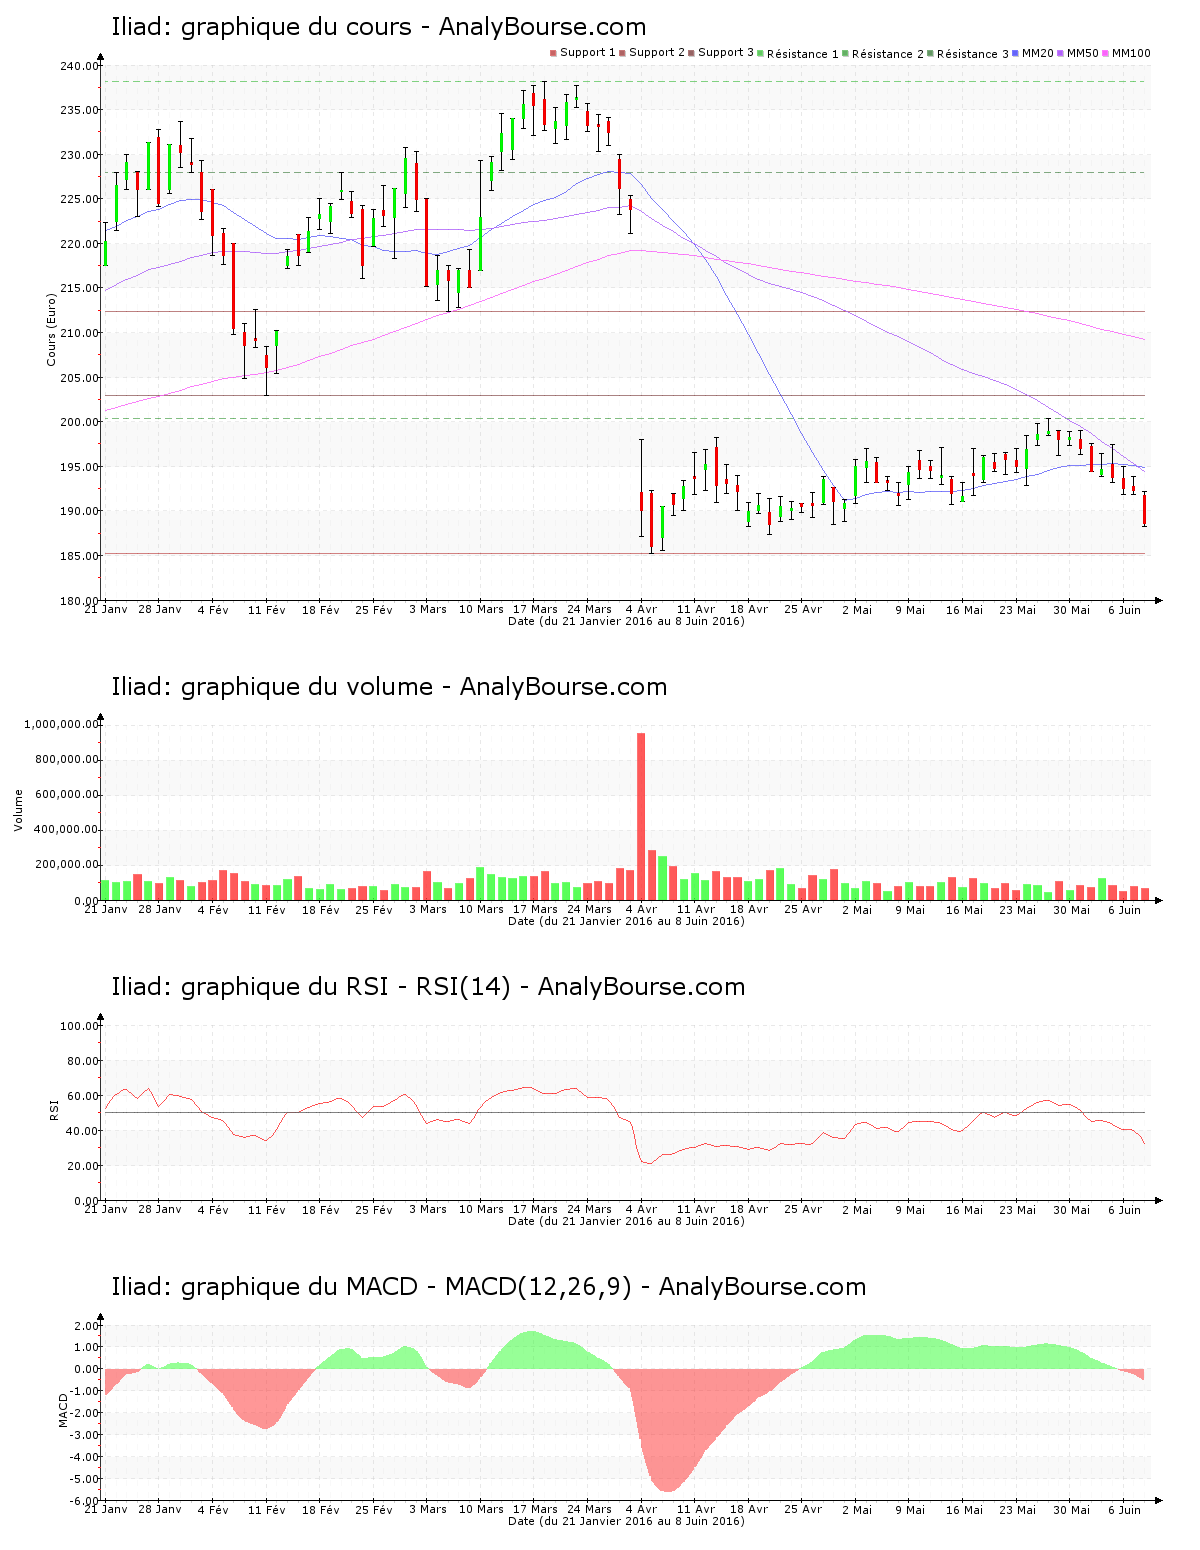Click the 'RSI' vertical axis label

point(54,1109)
